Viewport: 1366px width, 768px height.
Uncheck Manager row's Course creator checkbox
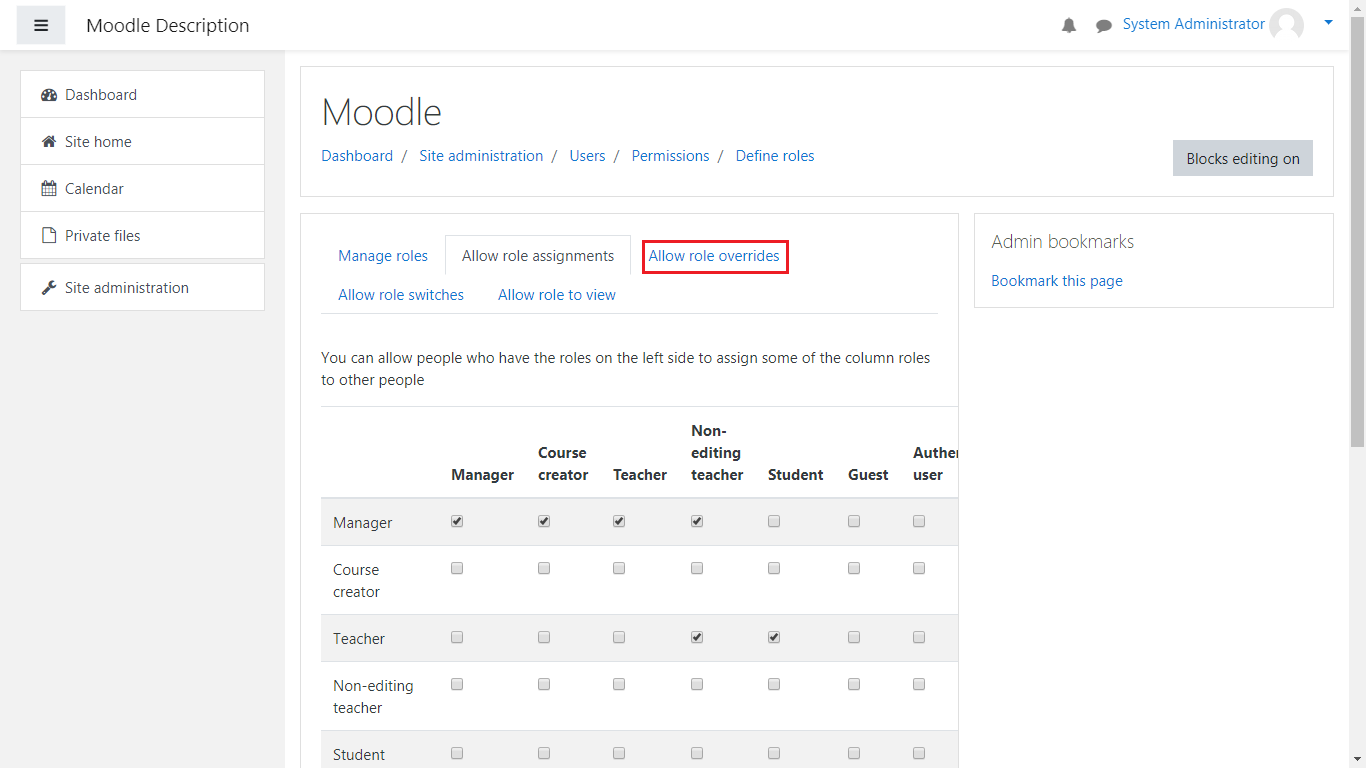544,521
